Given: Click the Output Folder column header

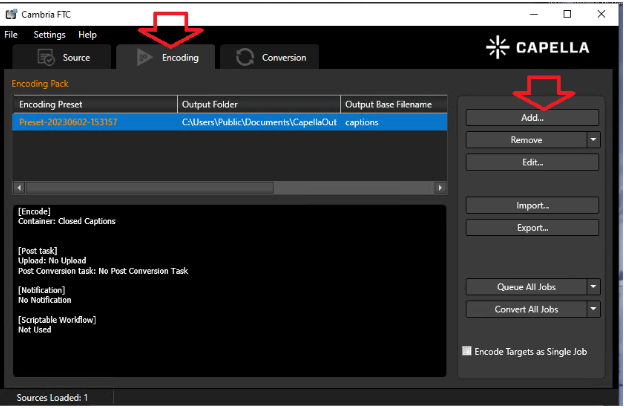Looking at the screenshot, I should coord(259,104).
